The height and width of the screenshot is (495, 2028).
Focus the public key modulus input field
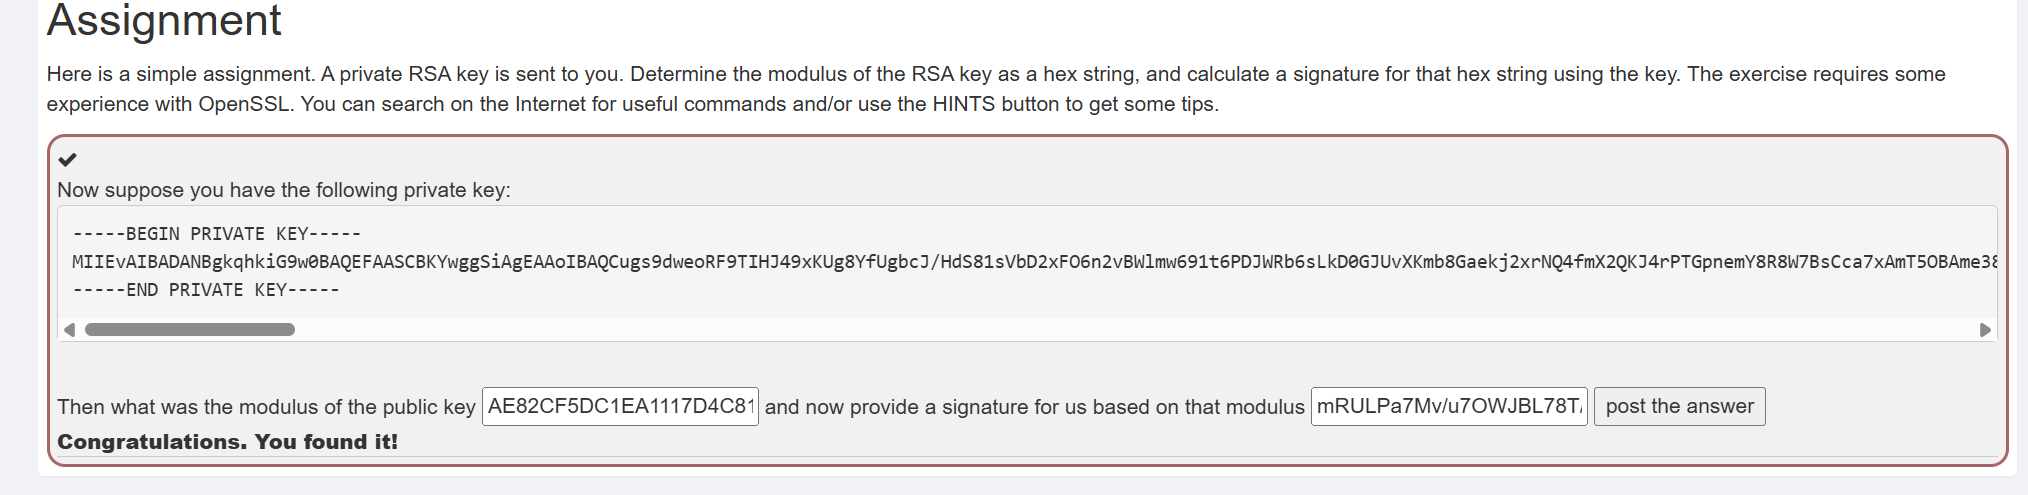click(x=620, y=406)
